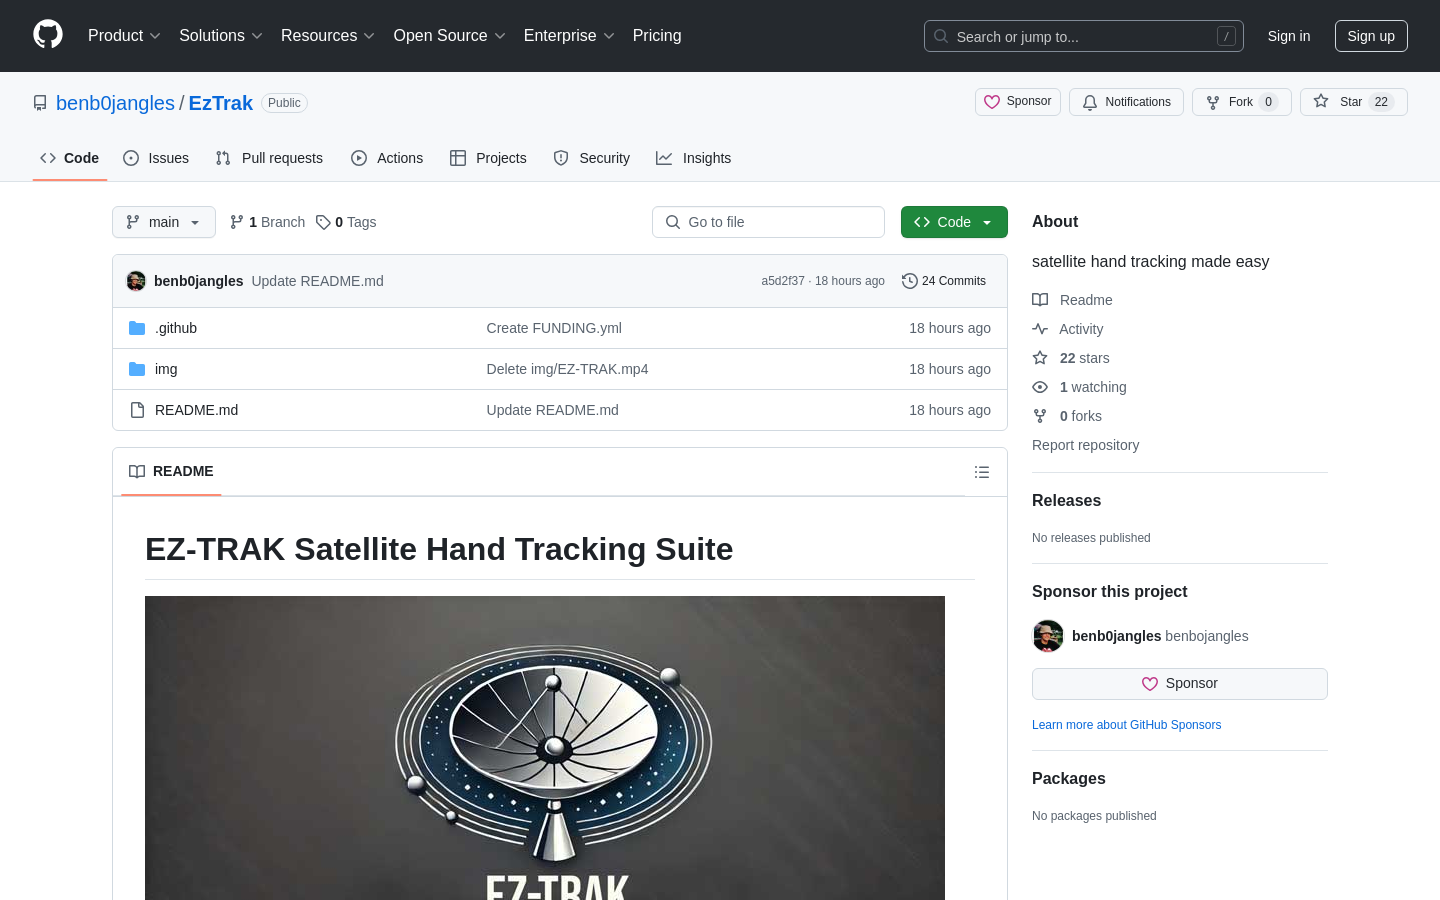View the 0 Tags list
Screen dimensions: 1440x900
(346, 222)
